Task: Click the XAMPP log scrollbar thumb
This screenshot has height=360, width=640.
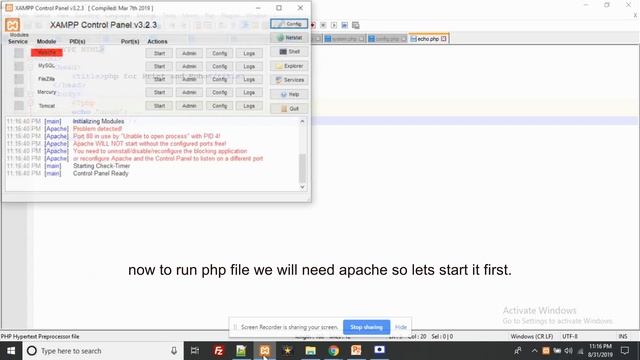Action: click(302, 168)
